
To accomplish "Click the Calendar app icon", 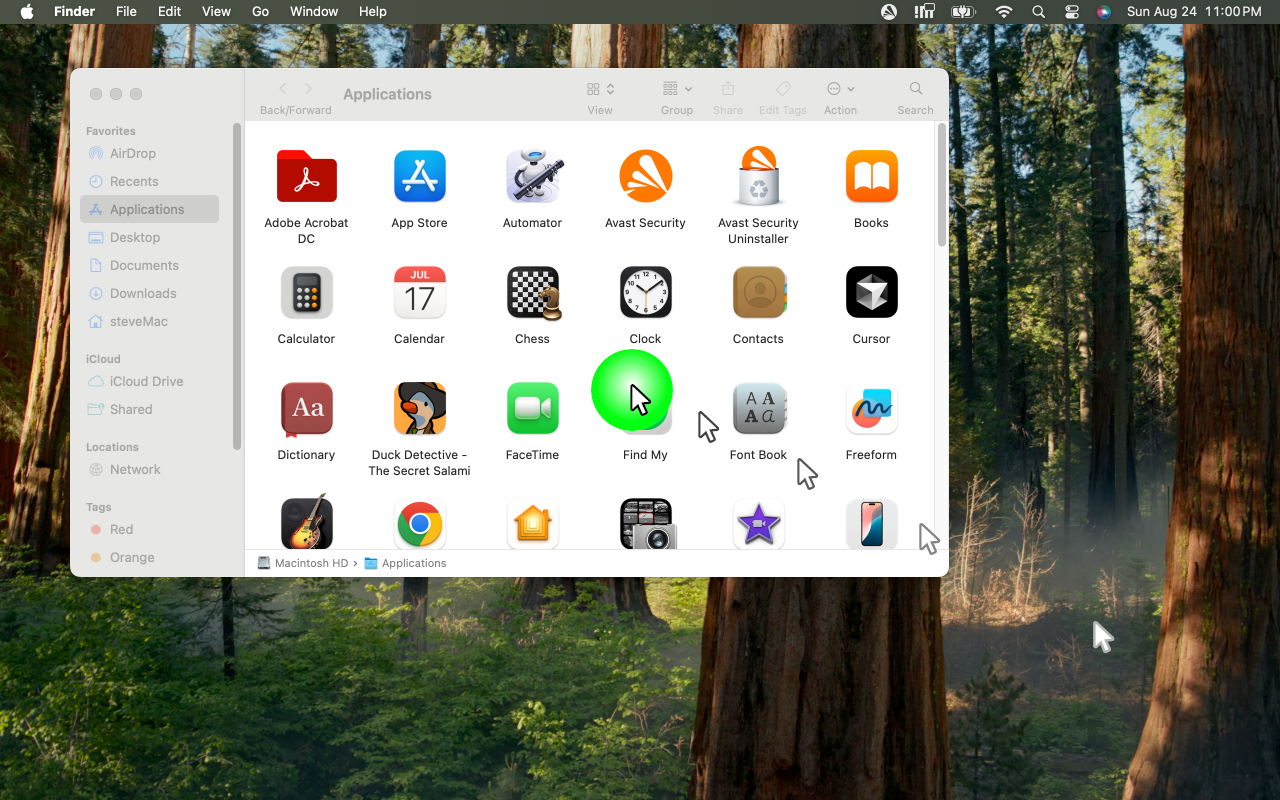I will pos(419,292).
